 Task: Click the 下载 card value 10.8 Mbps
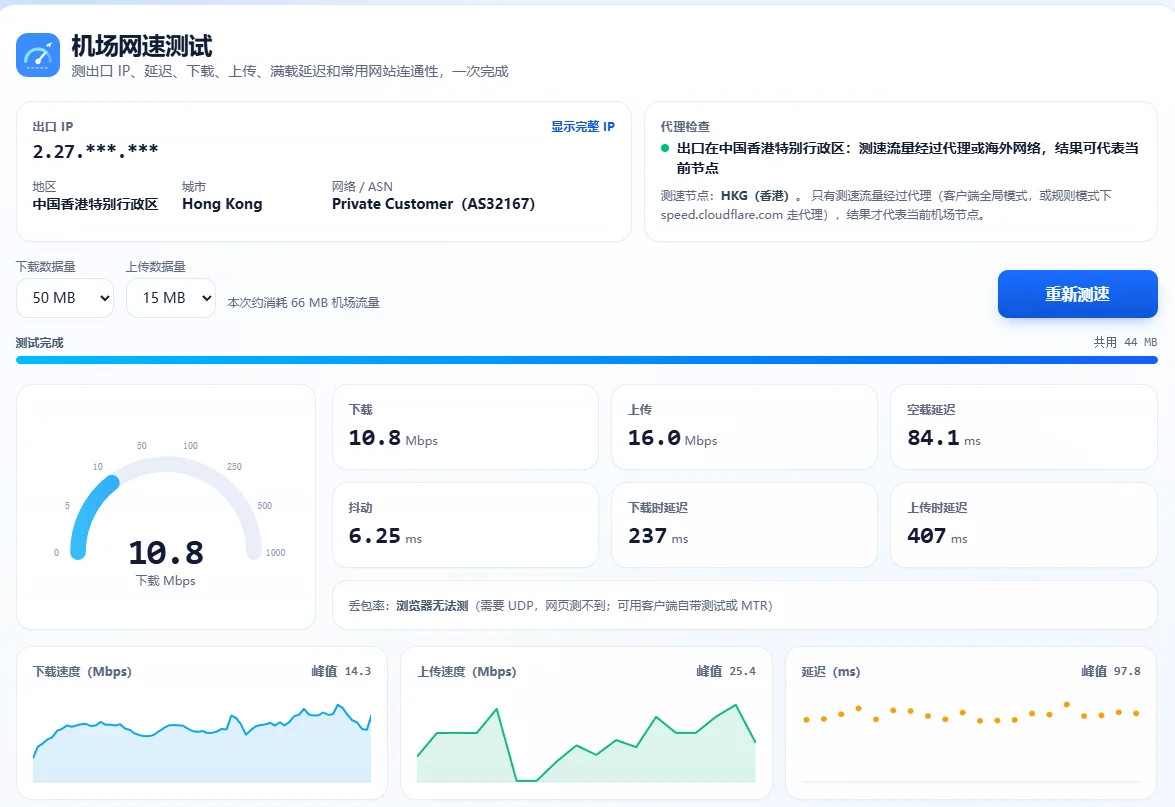click(393, 438)
